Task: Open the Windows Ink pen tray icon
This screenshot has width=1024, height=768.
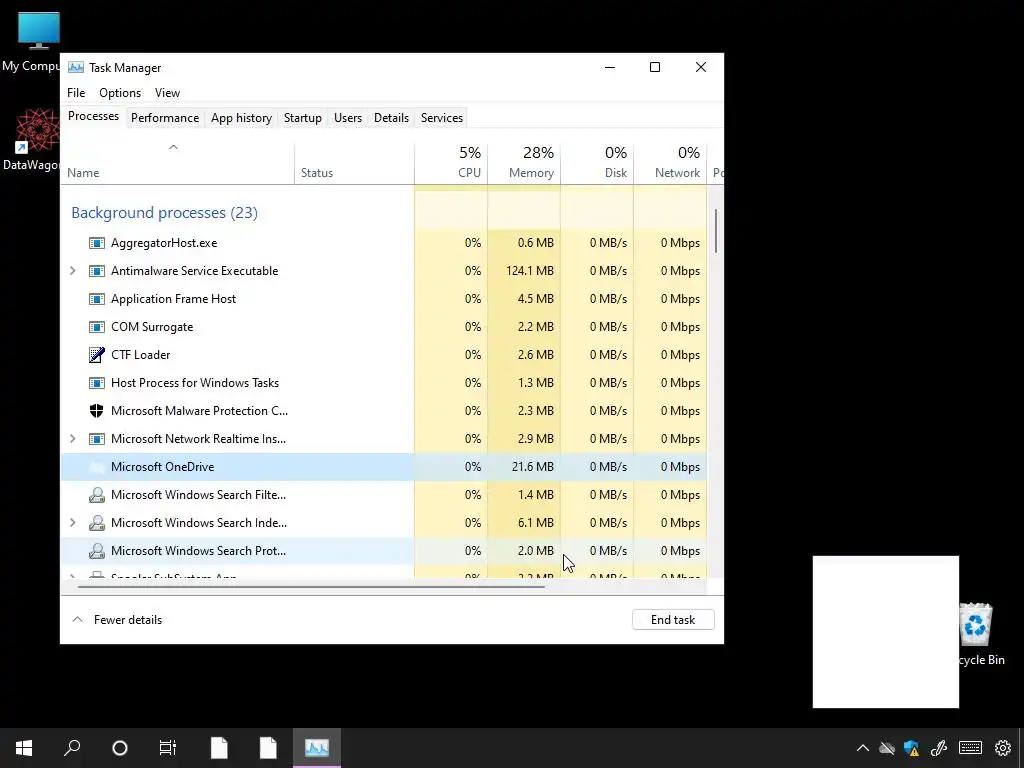Action: (x=939, y=748)
